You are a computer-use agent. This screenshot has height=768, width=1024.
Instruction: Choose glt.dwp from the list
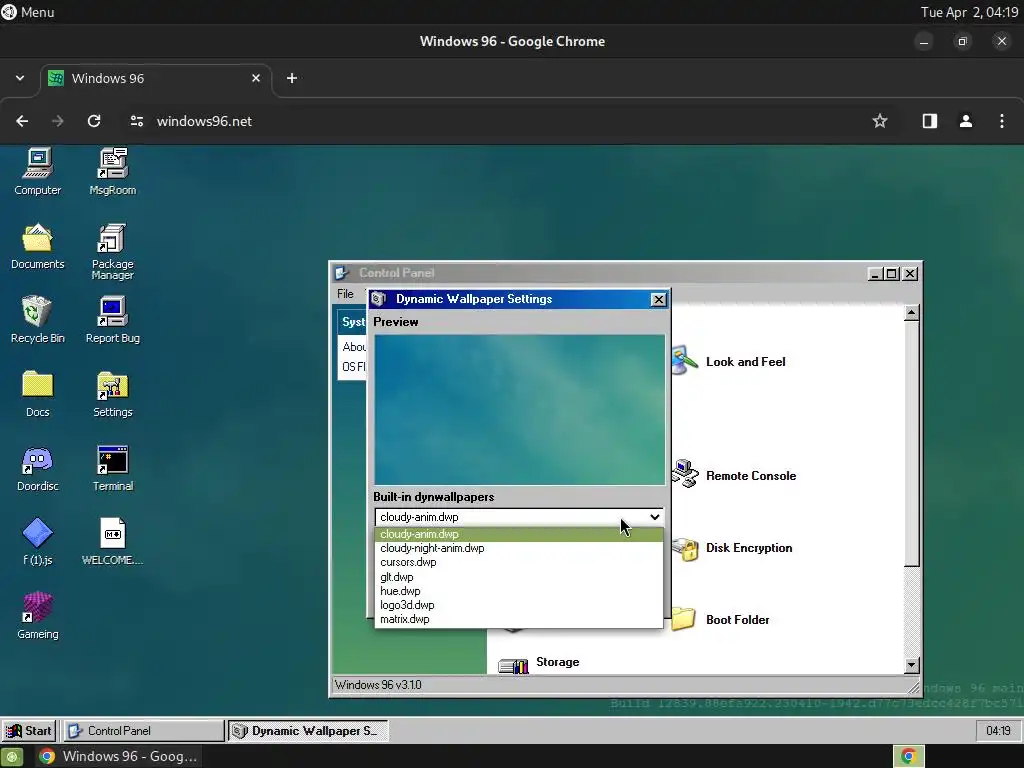(519, 577)
